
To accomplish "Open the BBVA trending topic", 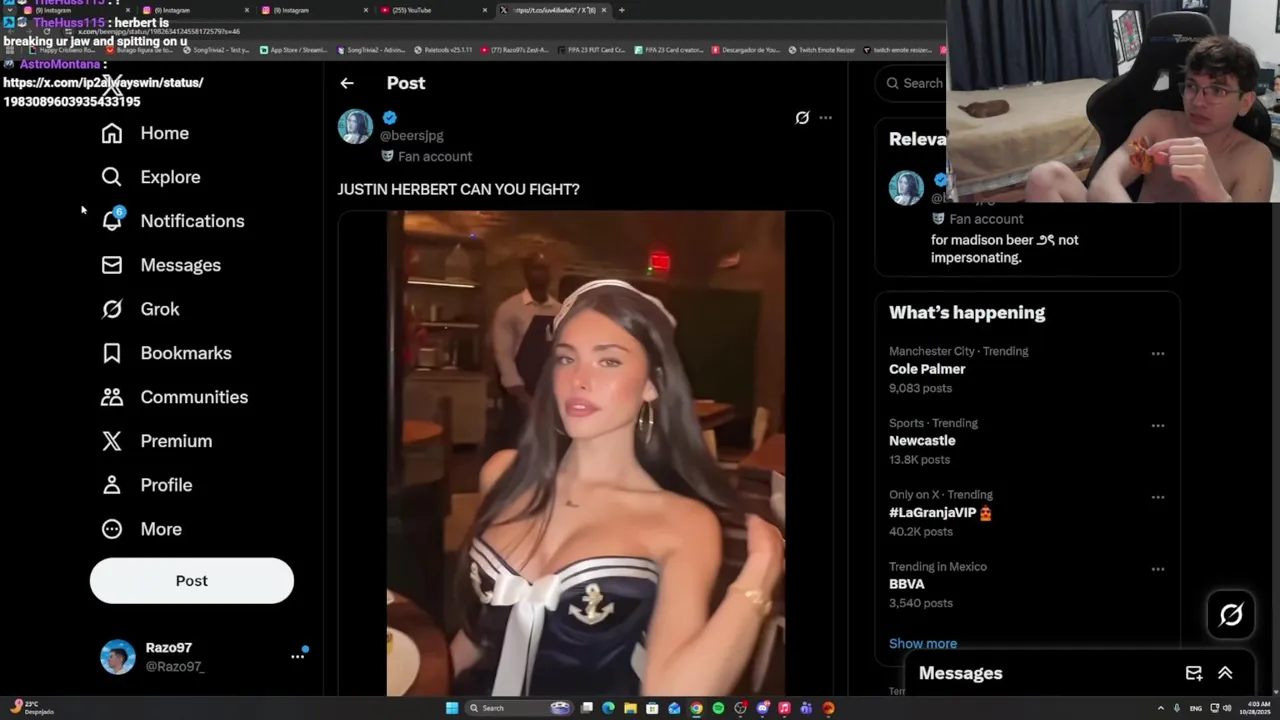I will coord(907,584).
